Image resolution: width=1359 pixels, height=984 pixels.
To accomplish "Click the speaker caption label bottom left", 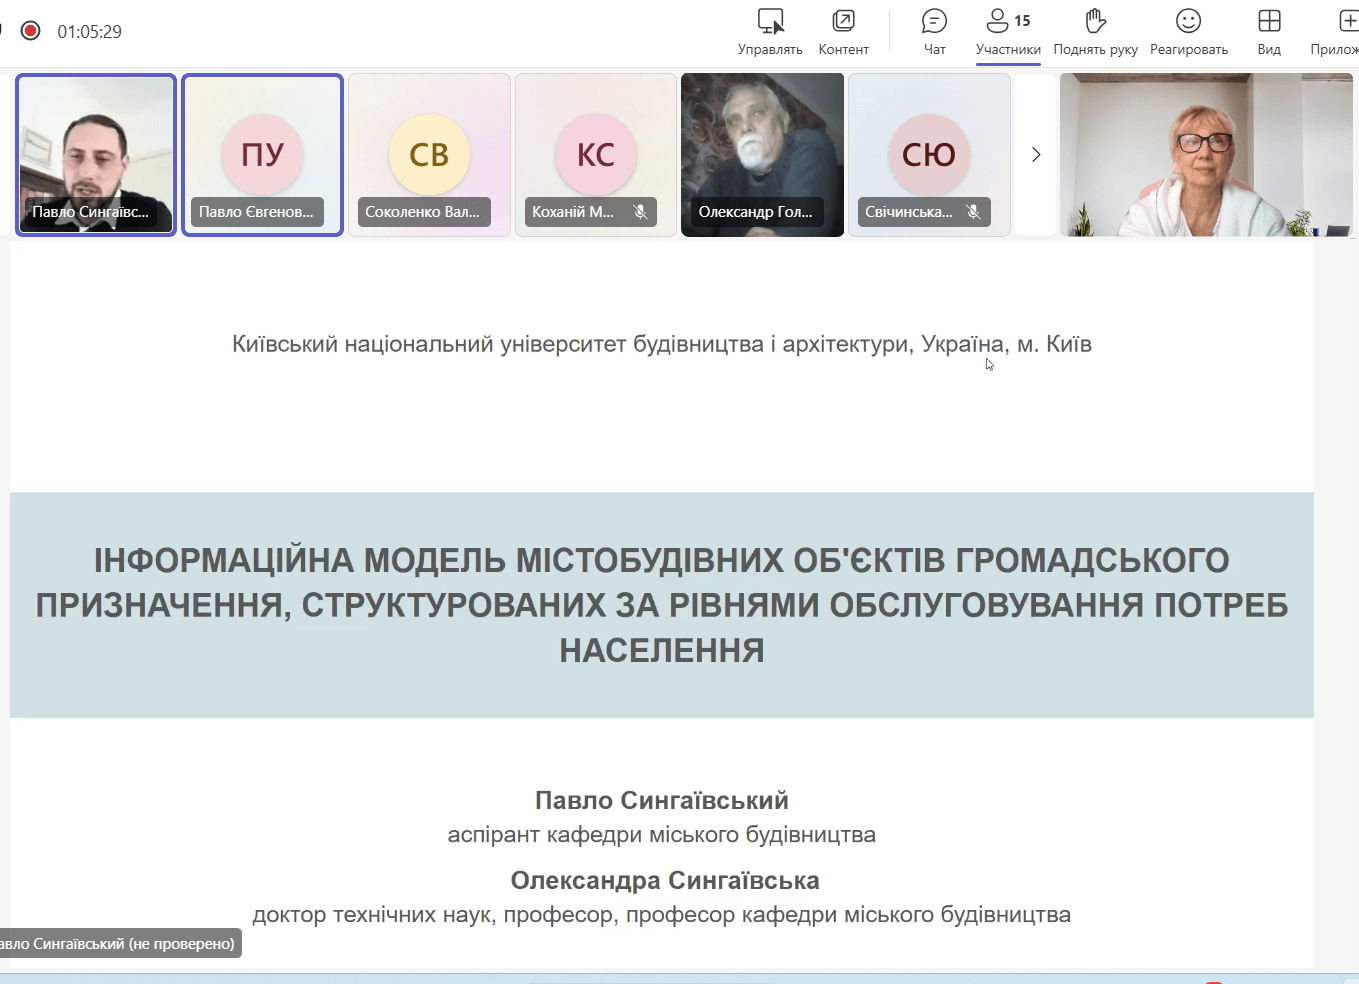I will (120, 943).
